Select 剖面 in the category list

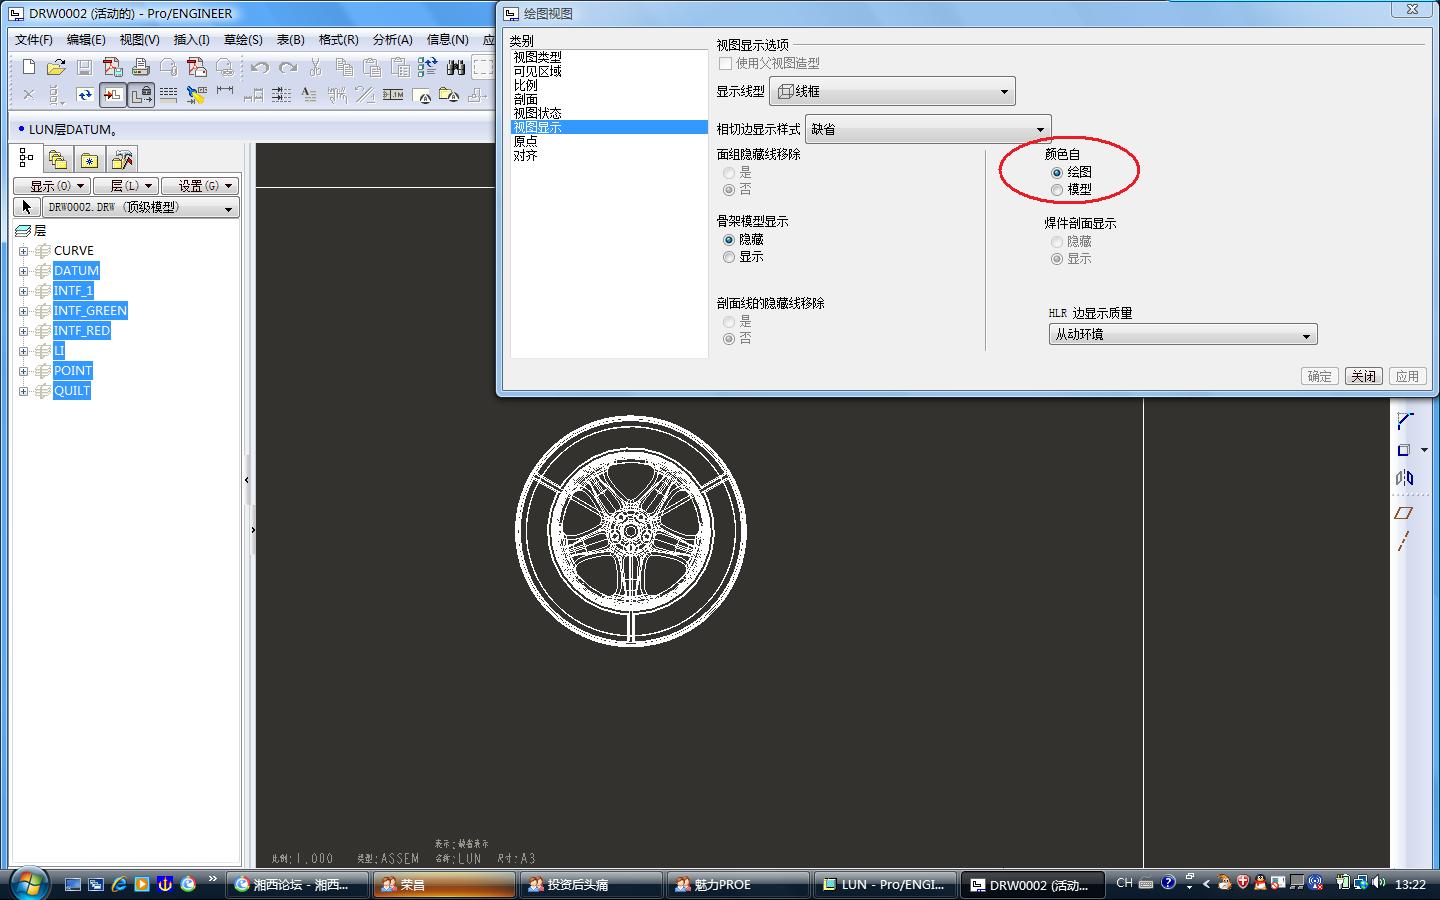pyautogui.click(x=526, y=99)
